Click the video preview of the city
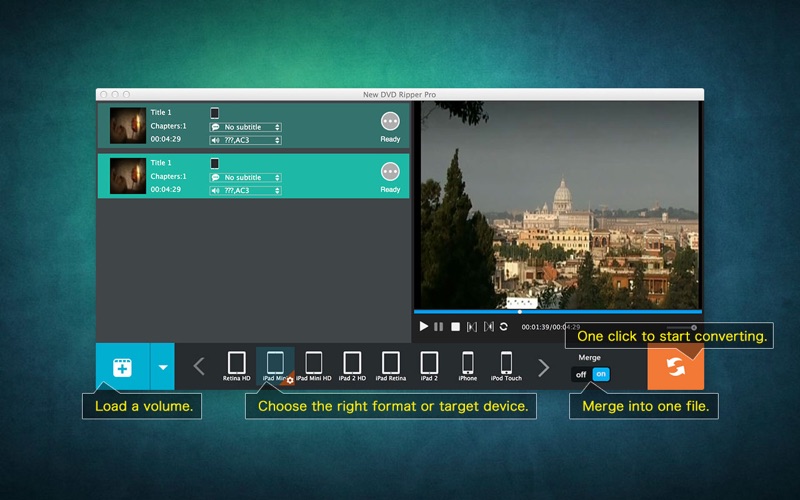This screenshot has height=500, width=800. pyautogui.click(x=558, y=205)
